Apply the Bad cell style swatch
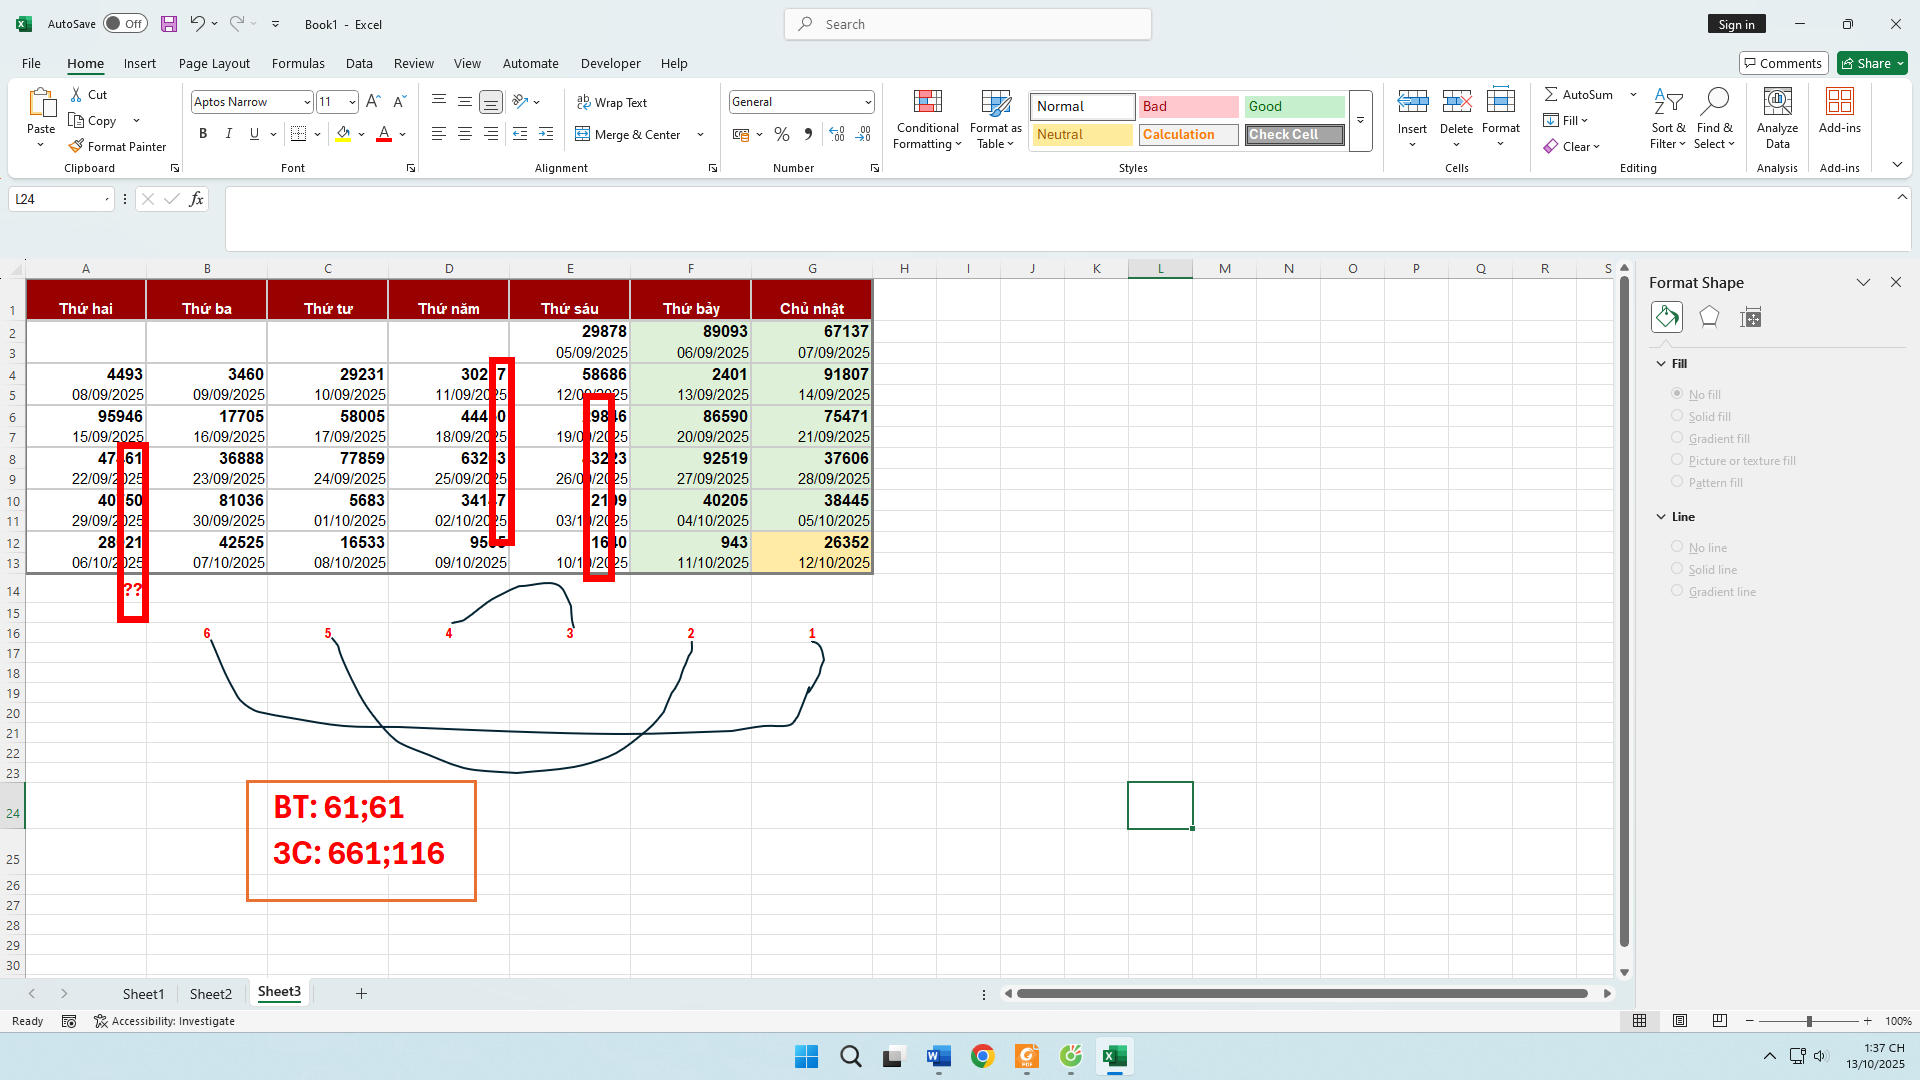Screen dimensions: 1920x1080 [1188, 106]
